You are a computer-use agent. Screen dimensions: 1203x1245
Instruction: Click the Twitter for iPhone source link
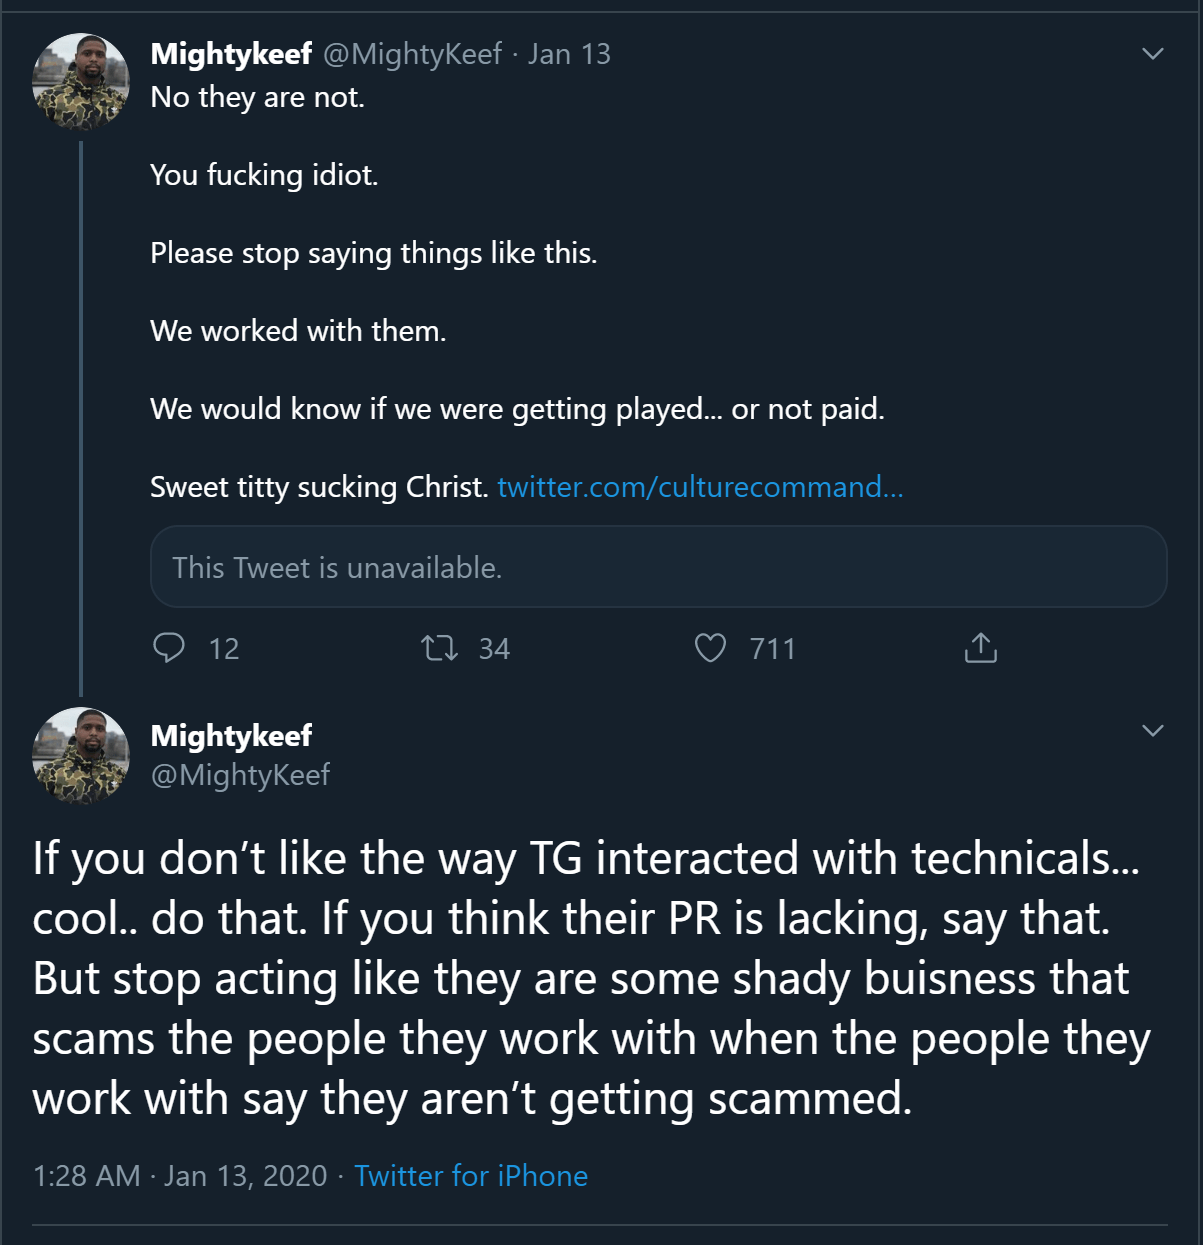pyautogui.click(x=471, y=1176)
